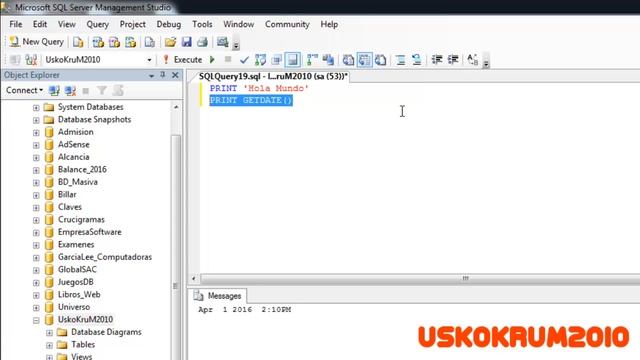Click Query Options icon
Screen dimensions: 640x360
(x=276, y=60)
